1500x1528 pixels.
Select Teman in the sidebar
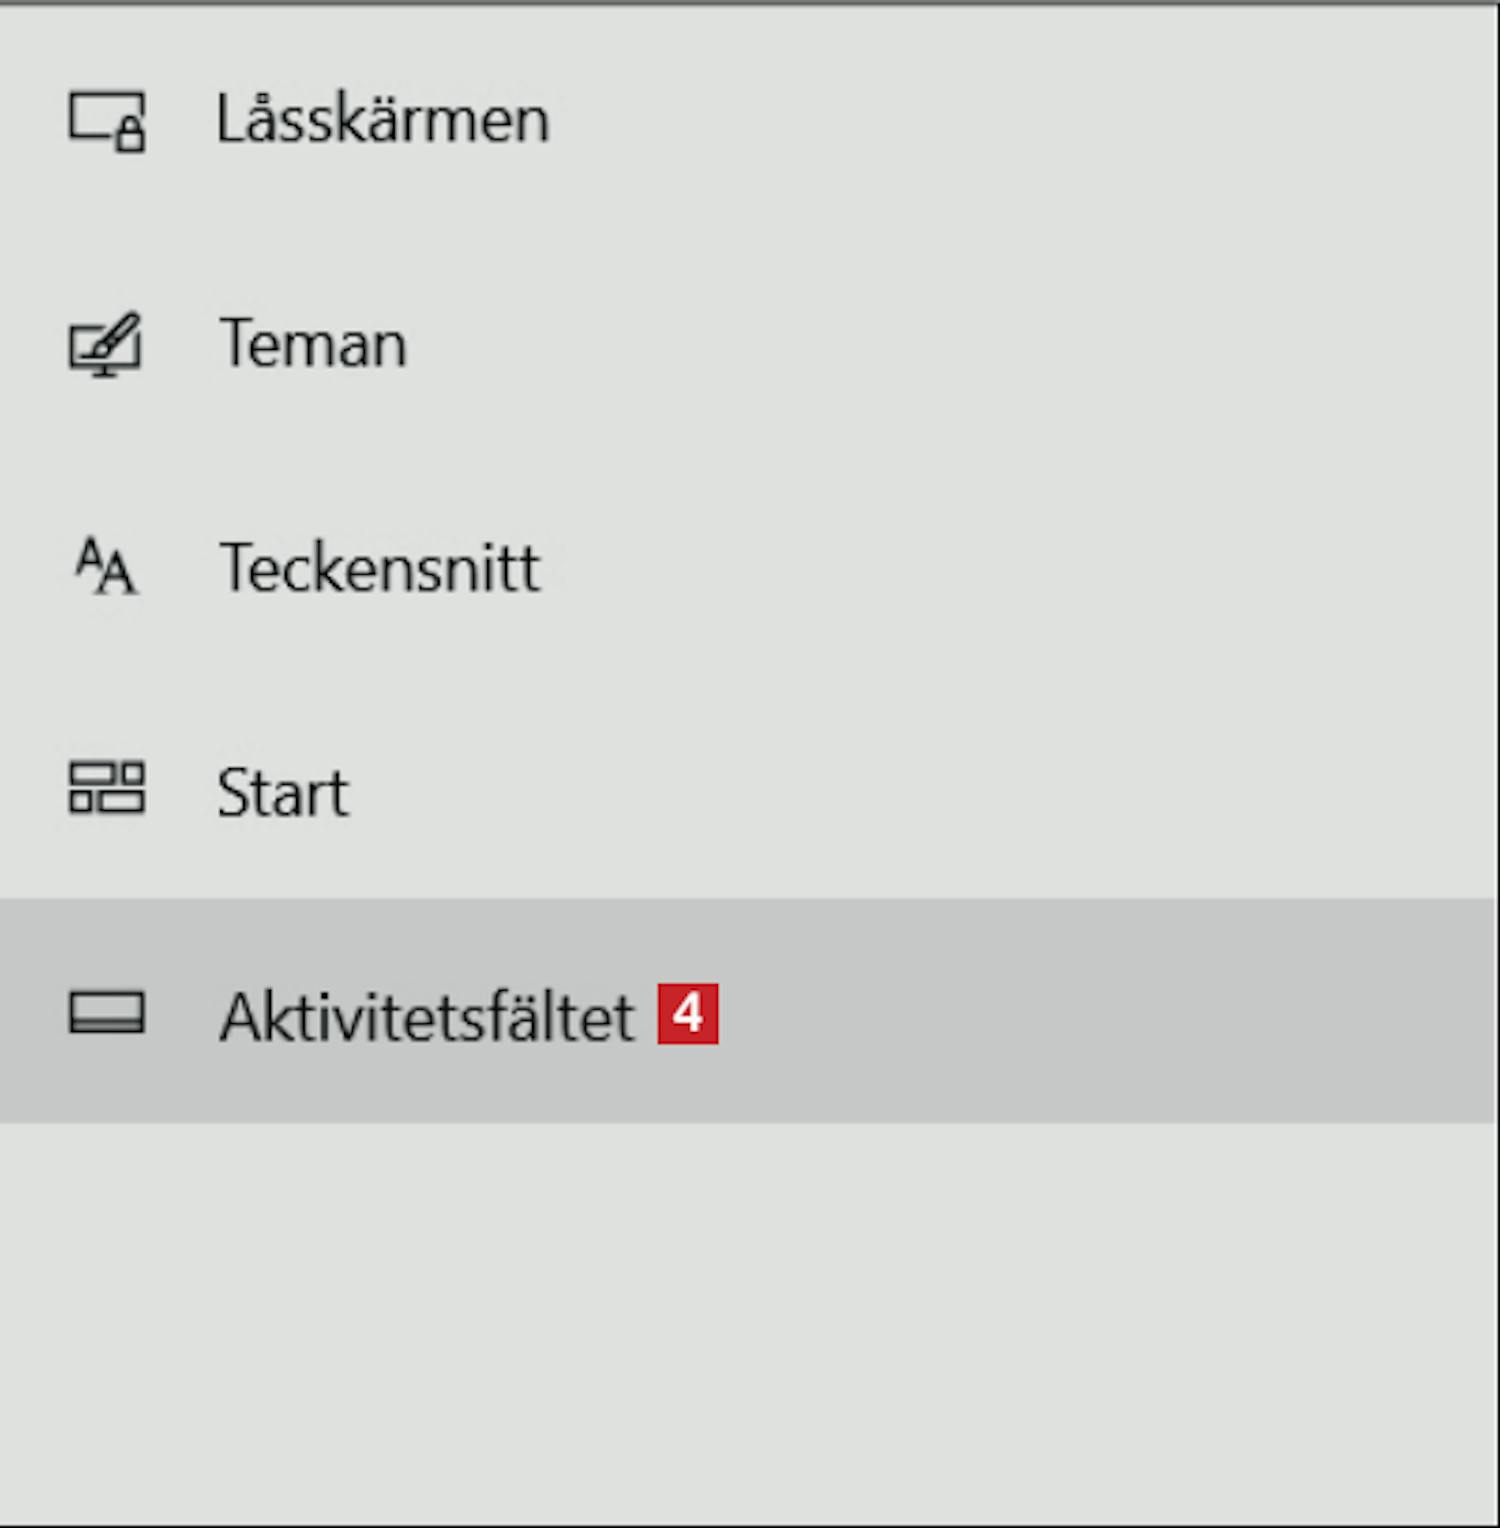312,345
